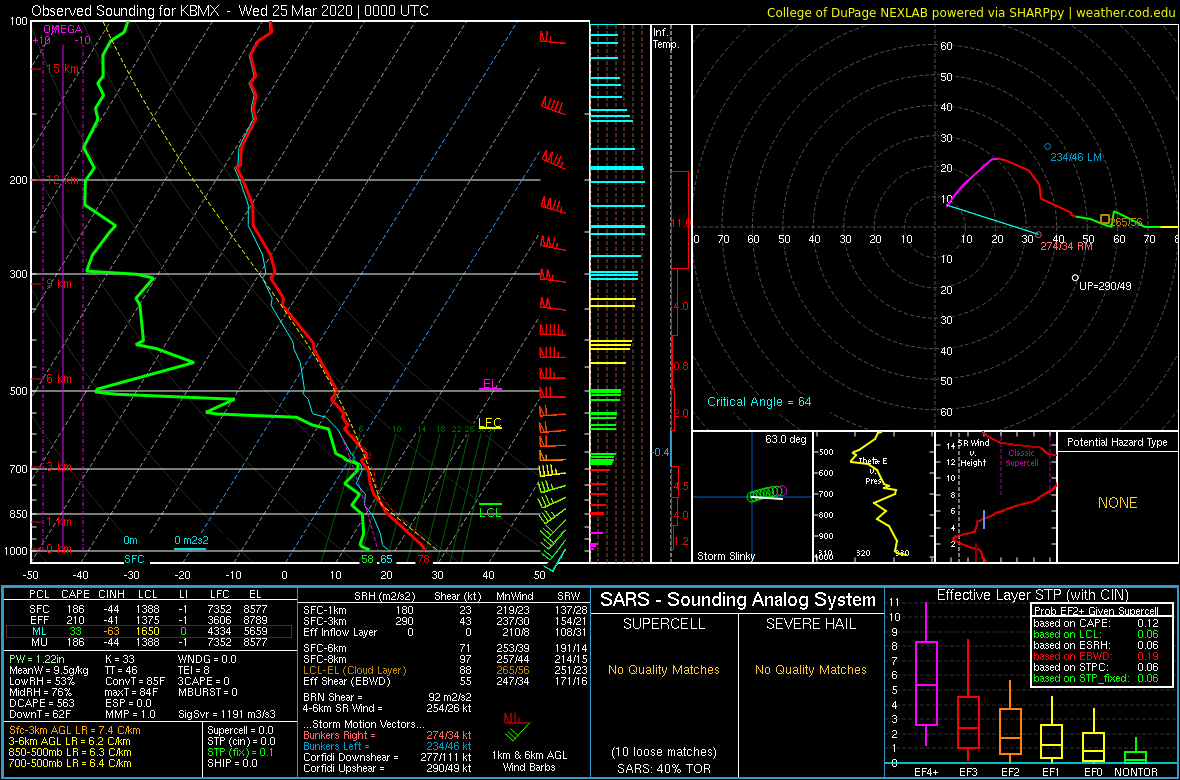Click the NONE hazard type text
The height and width of the screenshot is (780, 1180).
click(x=1117, y=503)
